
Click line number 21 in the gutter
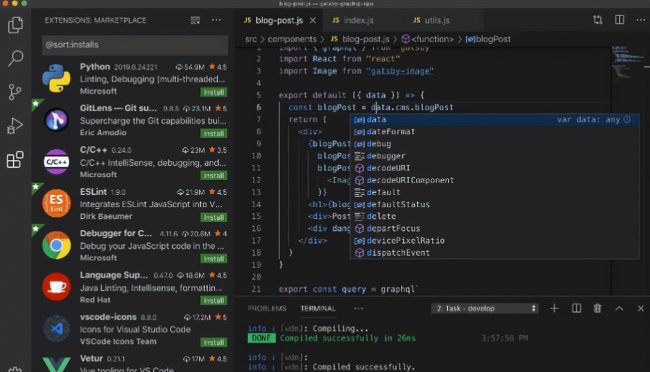click(x=256, y=289)
